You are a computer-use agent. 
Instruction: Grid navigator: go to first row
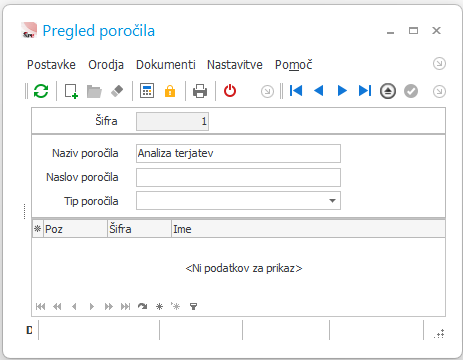[40, 306]
